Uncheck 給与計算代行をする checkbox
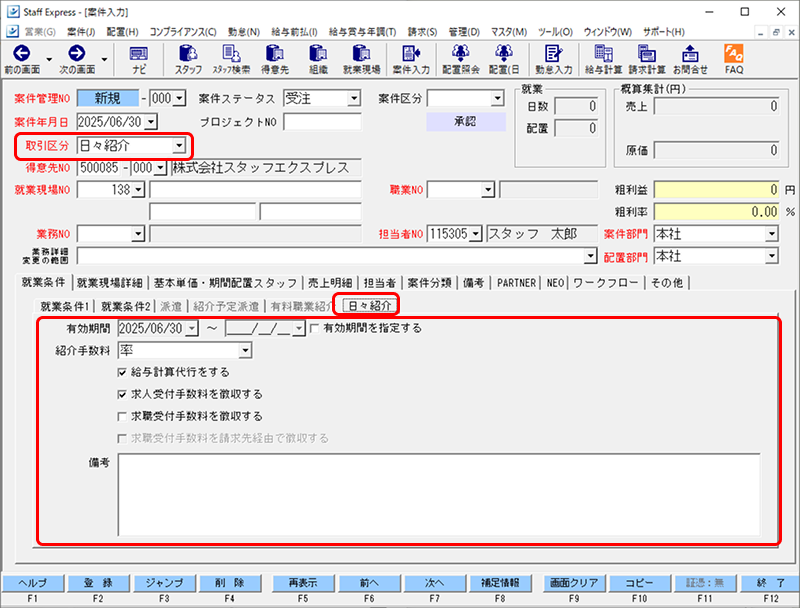 pyautogui.click(x=122, y=372)
